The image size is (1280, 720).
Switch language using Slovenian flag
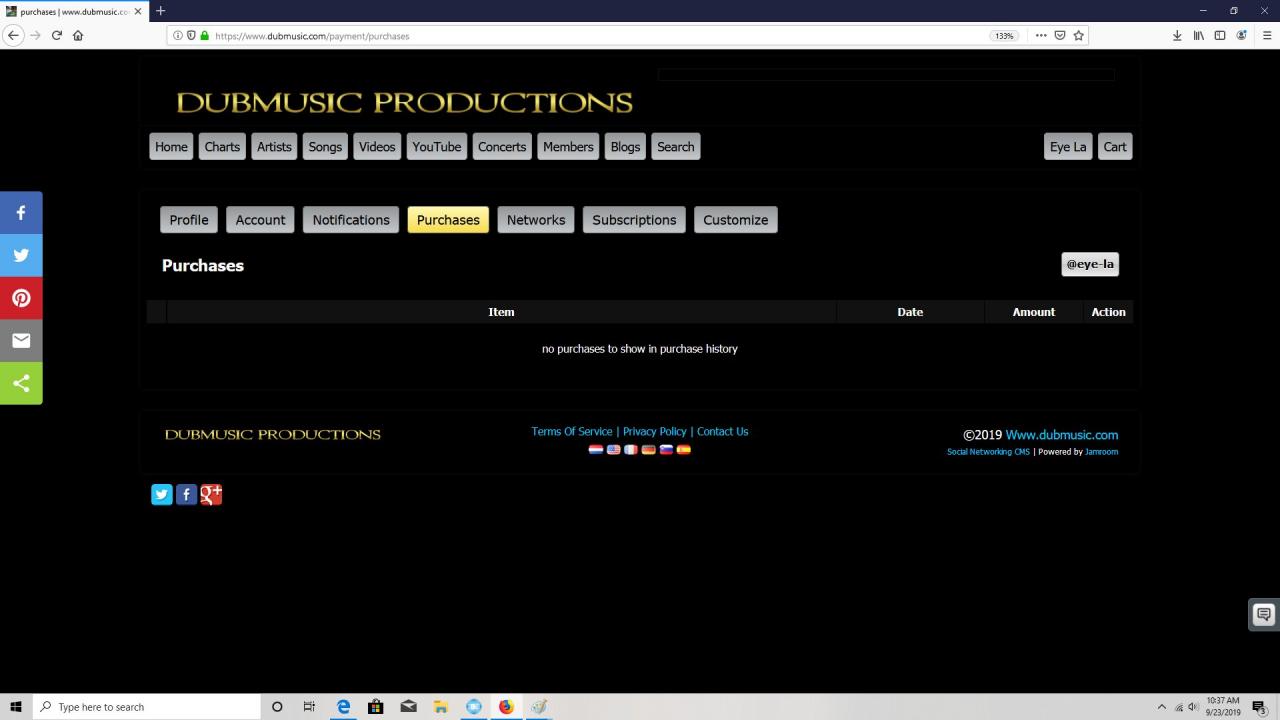point(666,450)
